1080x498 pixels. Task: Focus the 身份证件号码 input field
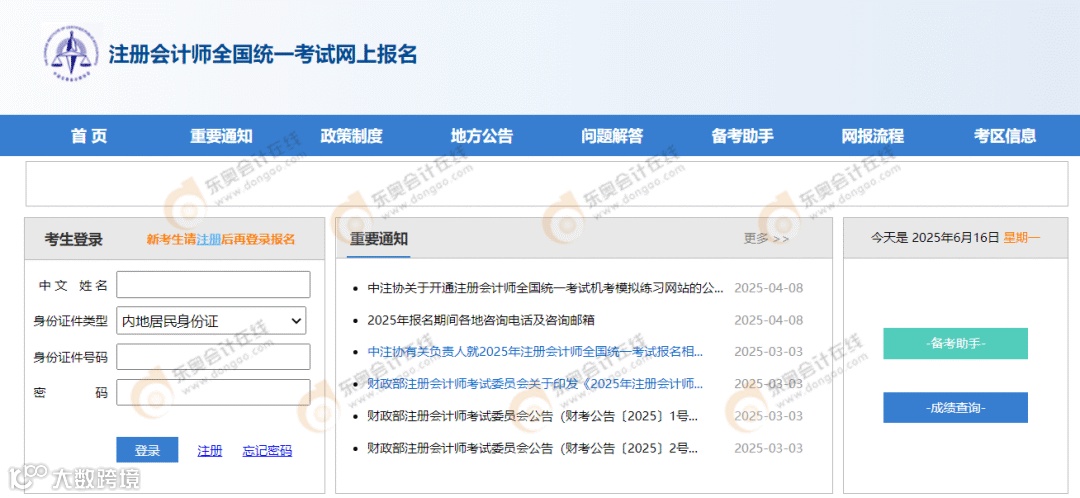tap(214, 357)
